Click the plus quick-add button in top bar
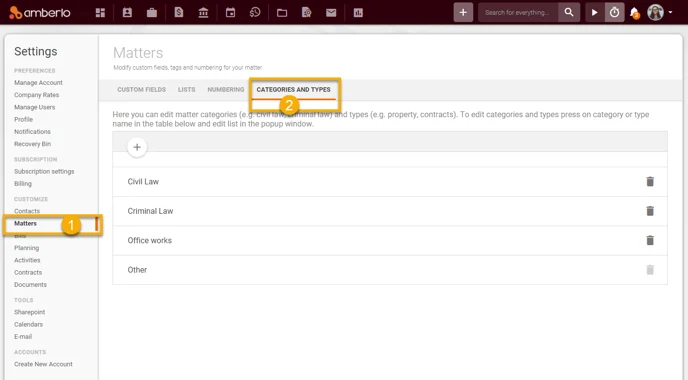The width and height of the screenshot is (688, 380). (x=463, y=13)
